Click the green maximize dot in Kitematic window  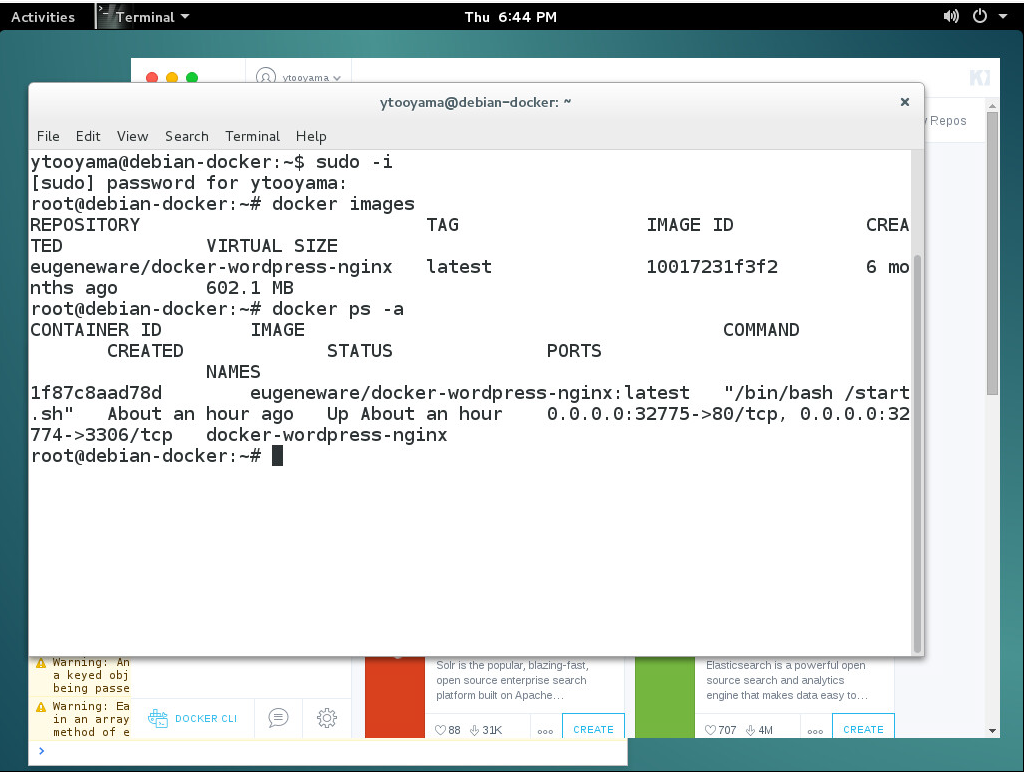(192, 78)
